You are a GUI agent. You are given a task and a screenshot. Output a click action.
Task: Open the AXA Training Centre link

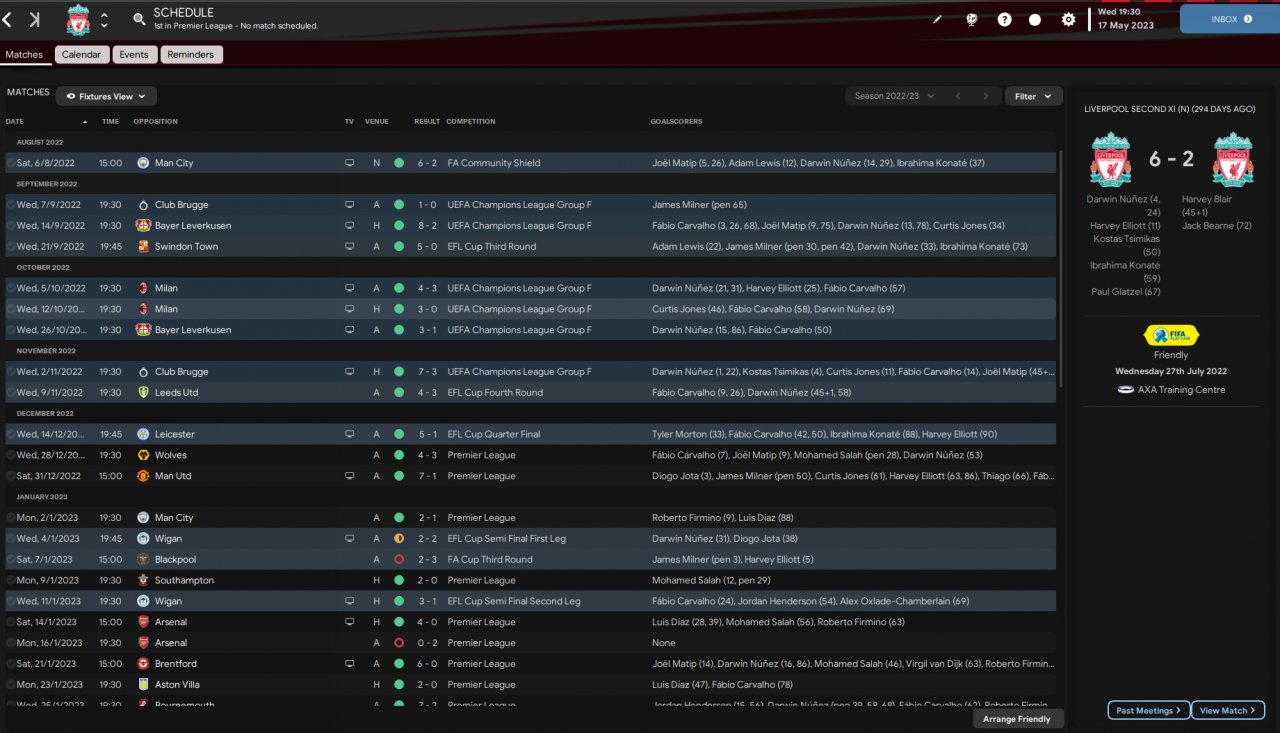(x=1181, y=390)
